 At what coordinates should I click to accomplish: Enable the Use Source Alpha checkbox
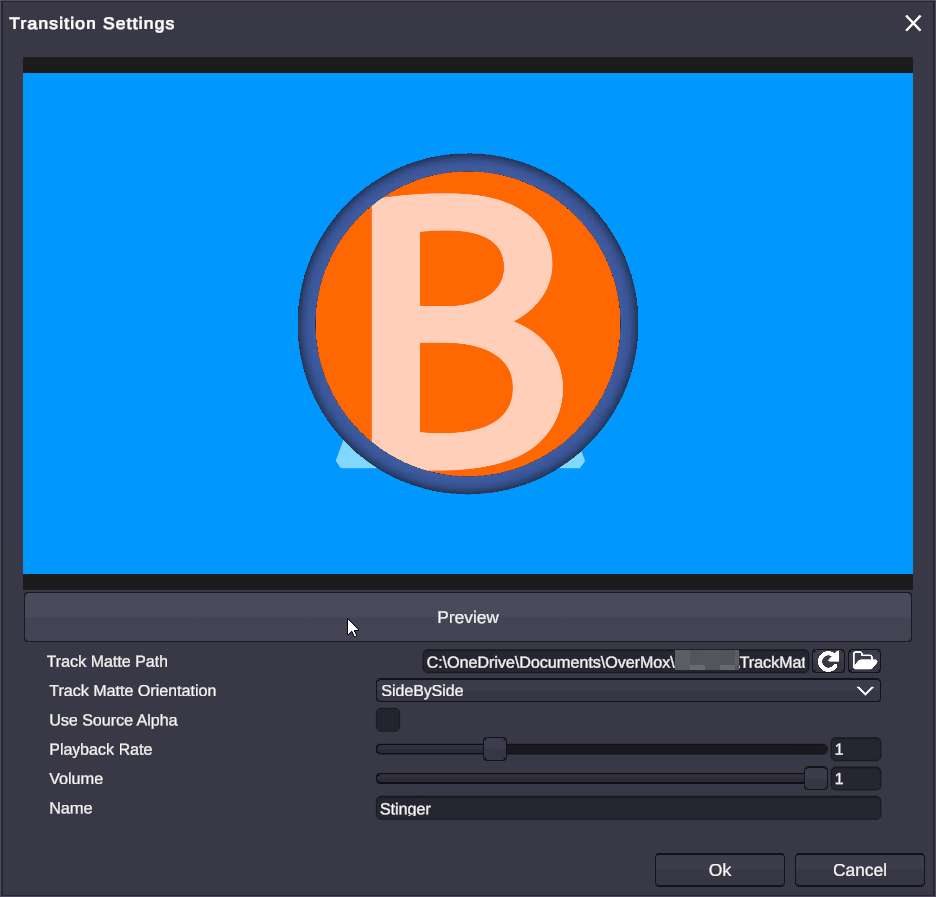(x=388, y=720)
